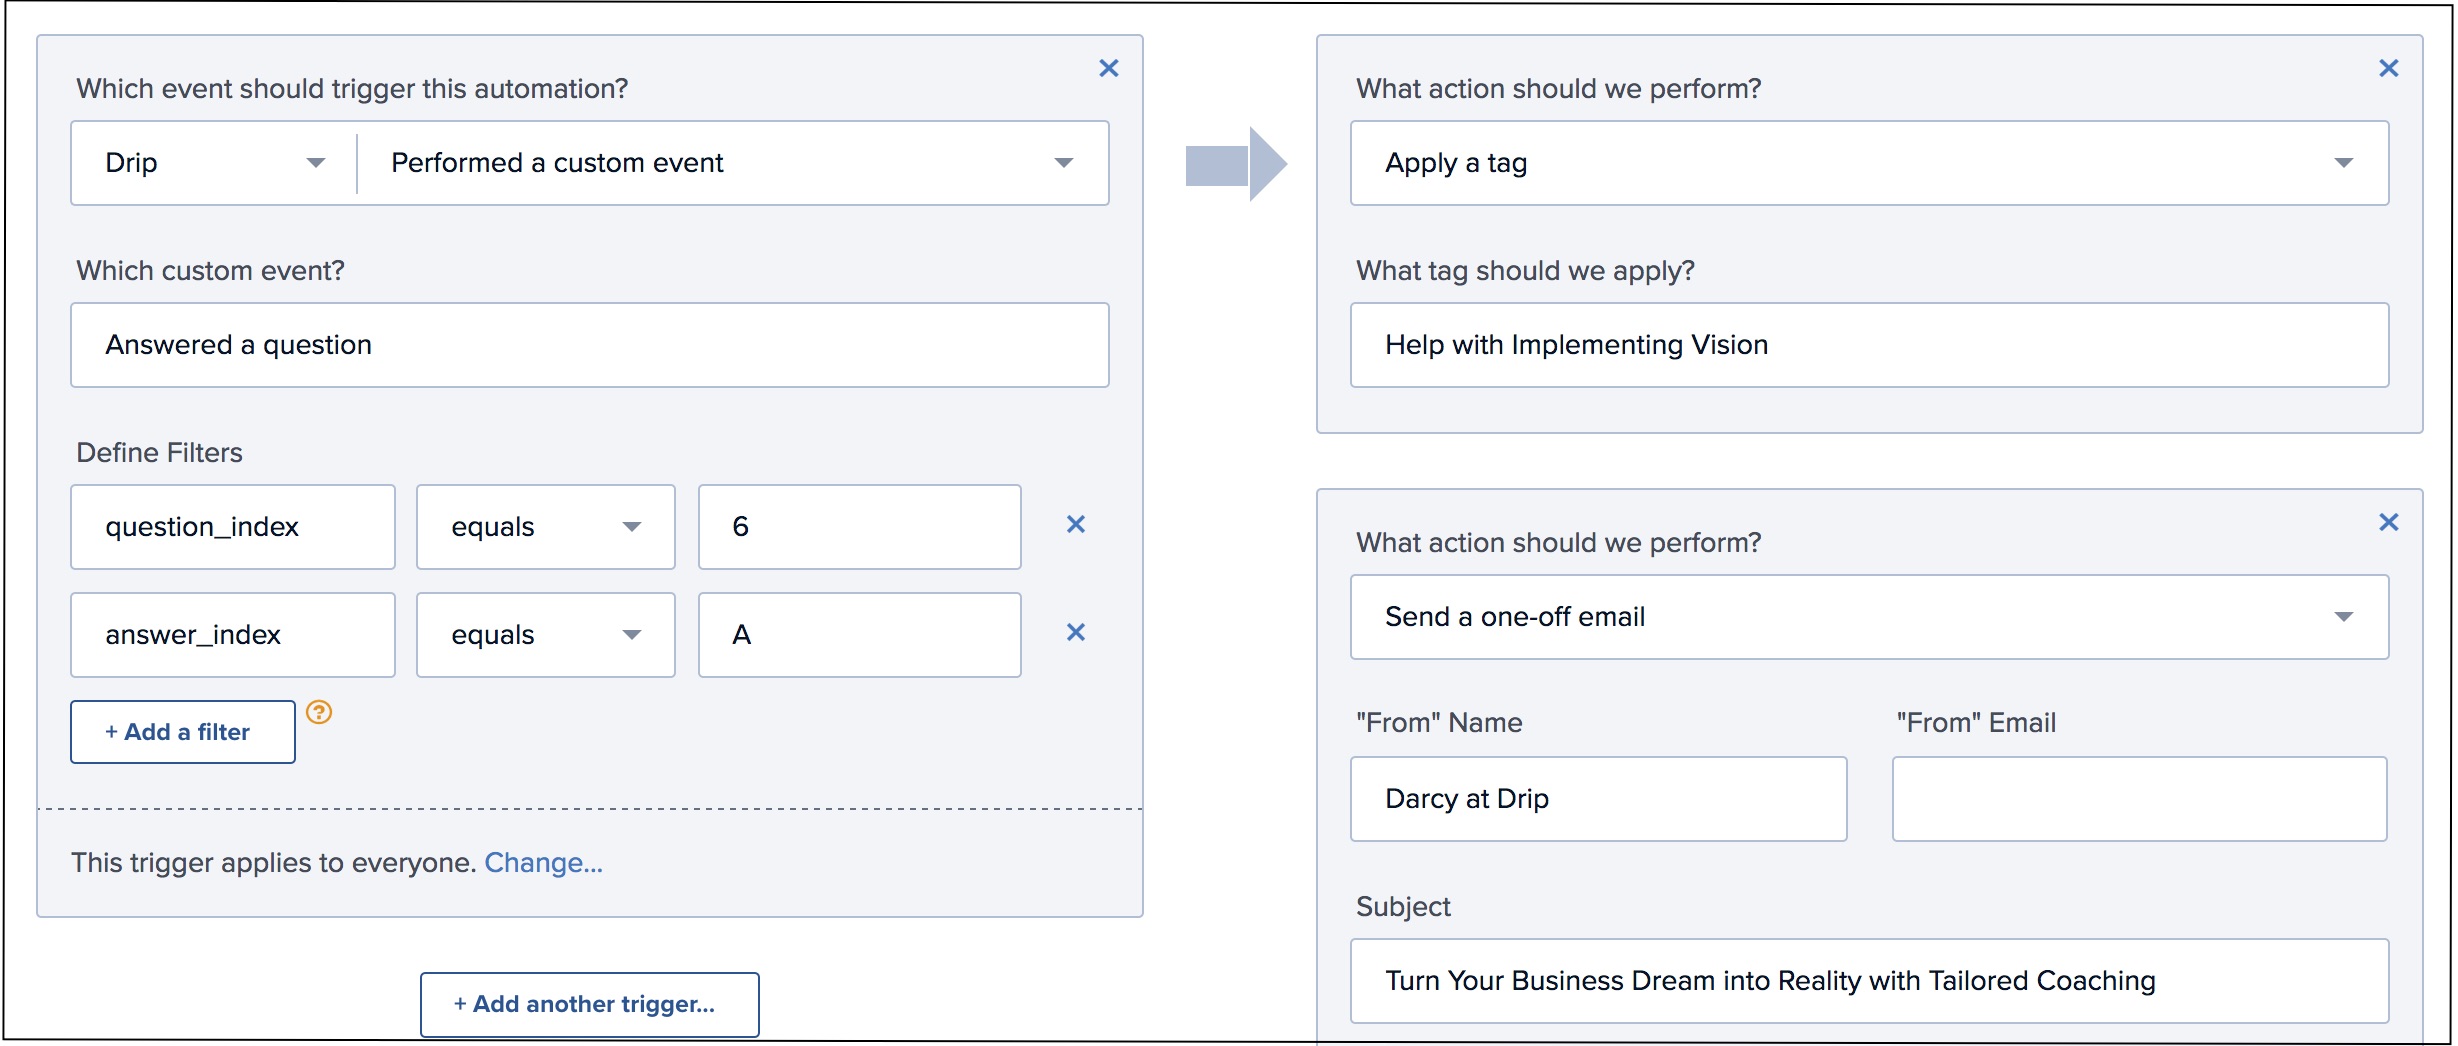Open the Drip provider dropdown
Screen dimensions: 2458x1046
[214, 163]
